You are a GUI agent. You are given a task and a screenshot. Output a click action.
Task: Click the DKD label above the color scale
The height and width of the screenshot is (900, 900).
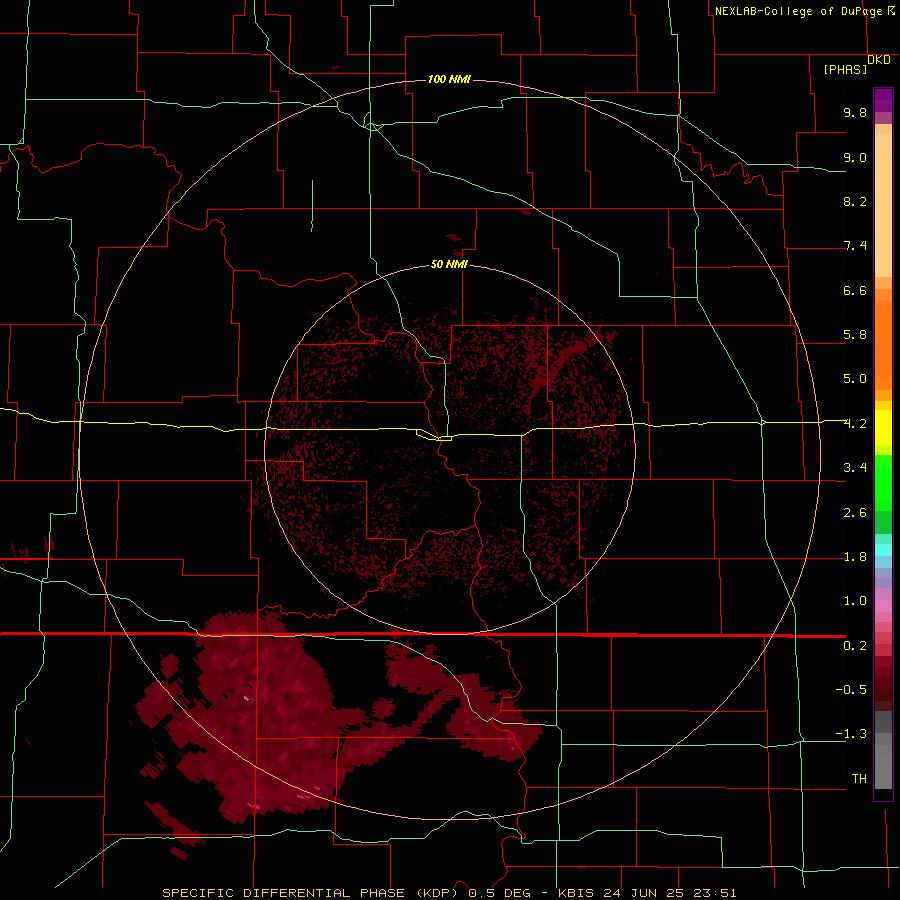pyautogui.click(x=879, y=60)
